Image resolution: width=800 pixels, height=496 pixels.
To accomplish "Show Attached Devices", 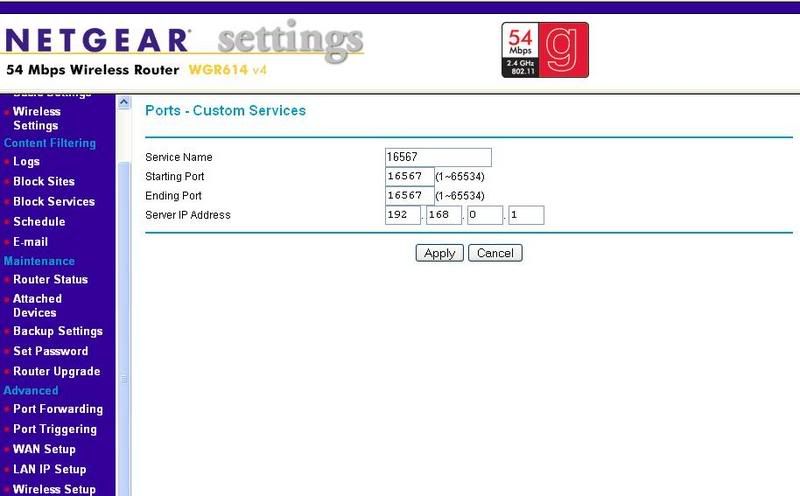I will pyautogui.click(x=37, y=306).
